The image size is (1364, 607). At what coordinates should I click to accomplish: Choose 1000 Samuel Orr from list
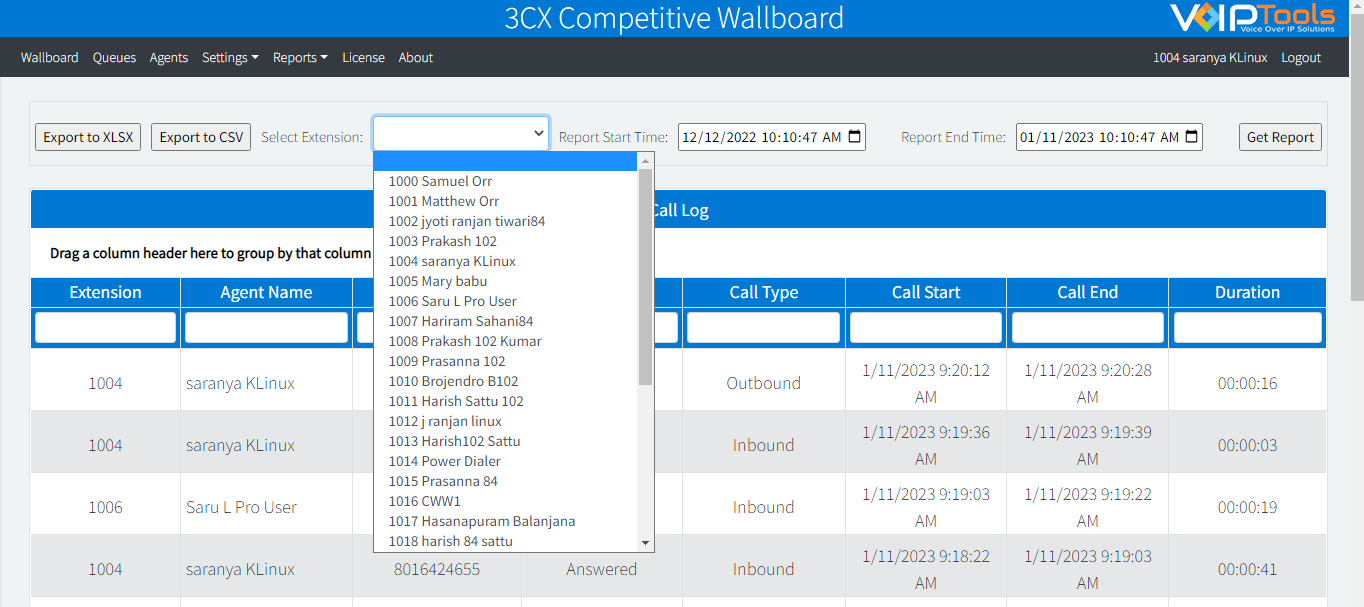pos(506,181)
